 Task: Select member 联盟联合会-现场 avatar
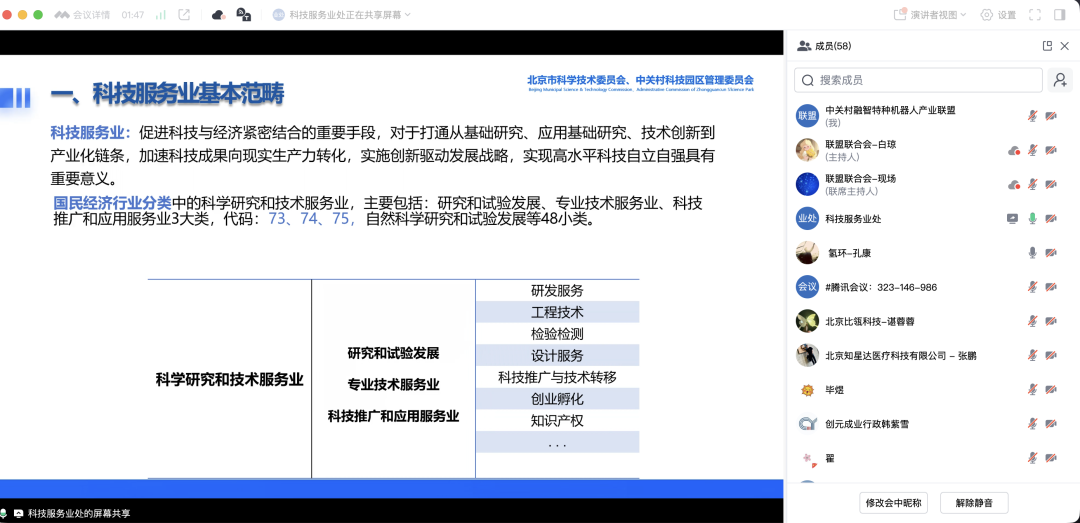807,184
